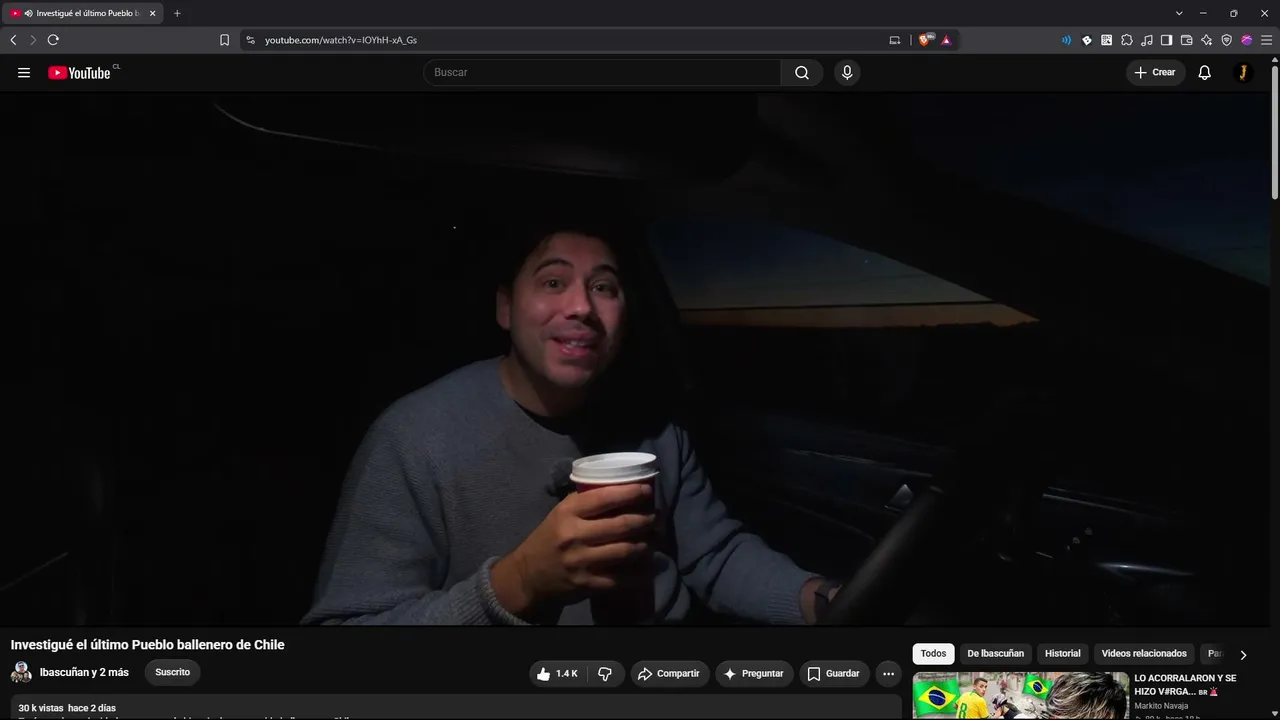
Task: Open the Markito Navaja channel name
Action: click(x=1161, y=706)
